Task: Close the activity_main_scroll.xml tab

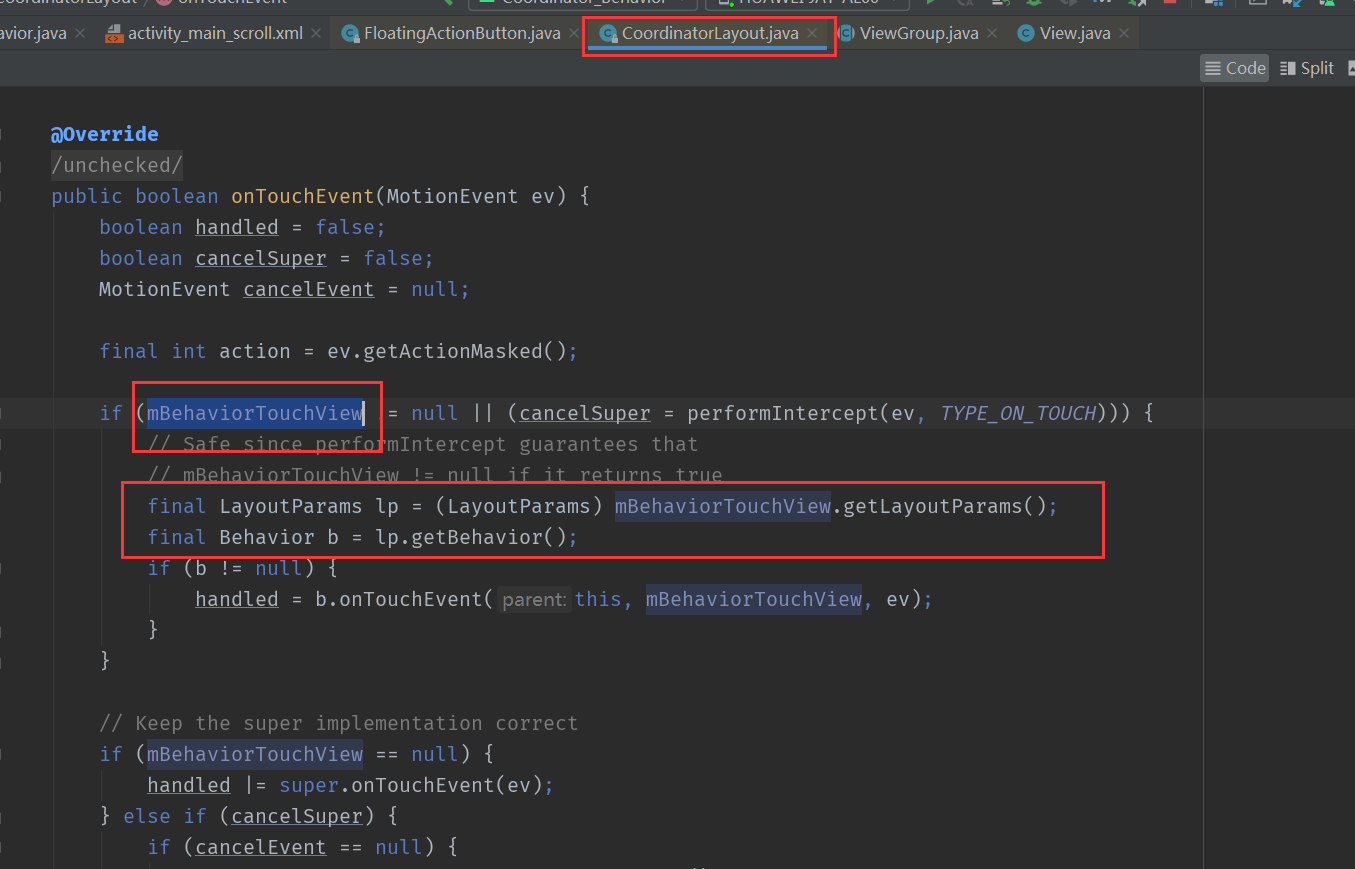Action: [316, 33]
